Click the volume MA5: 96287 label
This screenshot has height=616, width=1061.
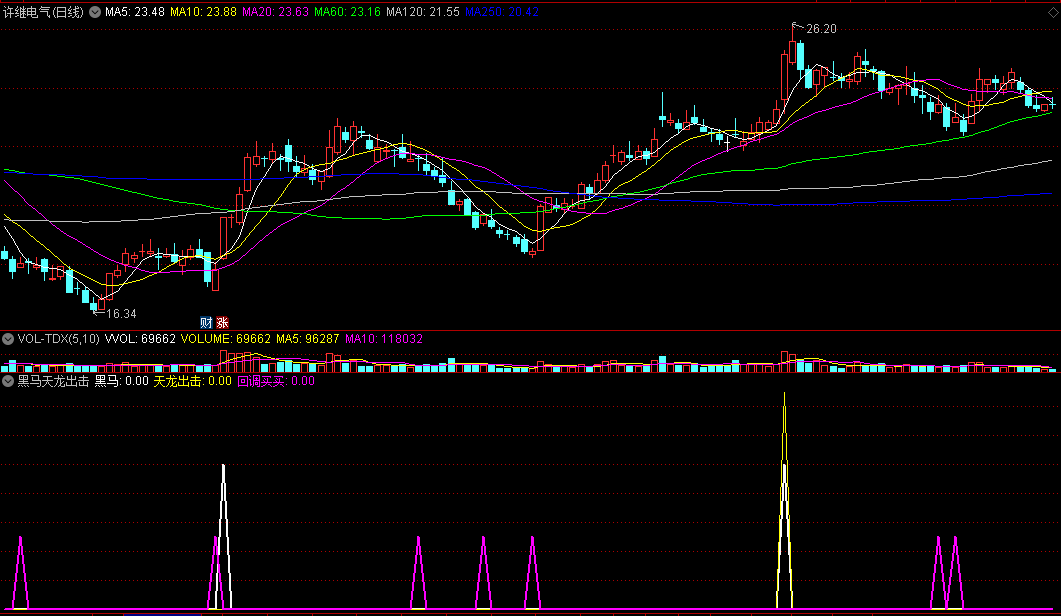307,339
